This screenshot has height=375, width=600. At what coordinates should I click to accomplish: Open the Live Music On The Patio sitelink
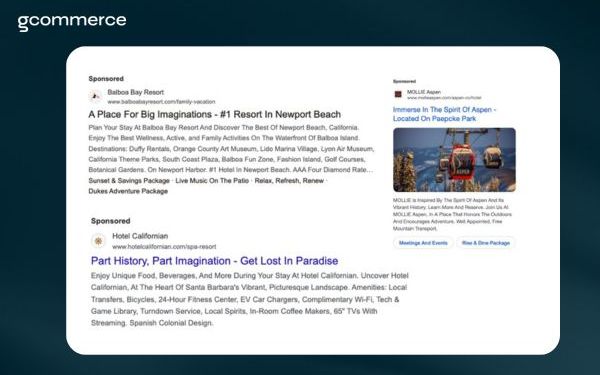click(212, 181)
